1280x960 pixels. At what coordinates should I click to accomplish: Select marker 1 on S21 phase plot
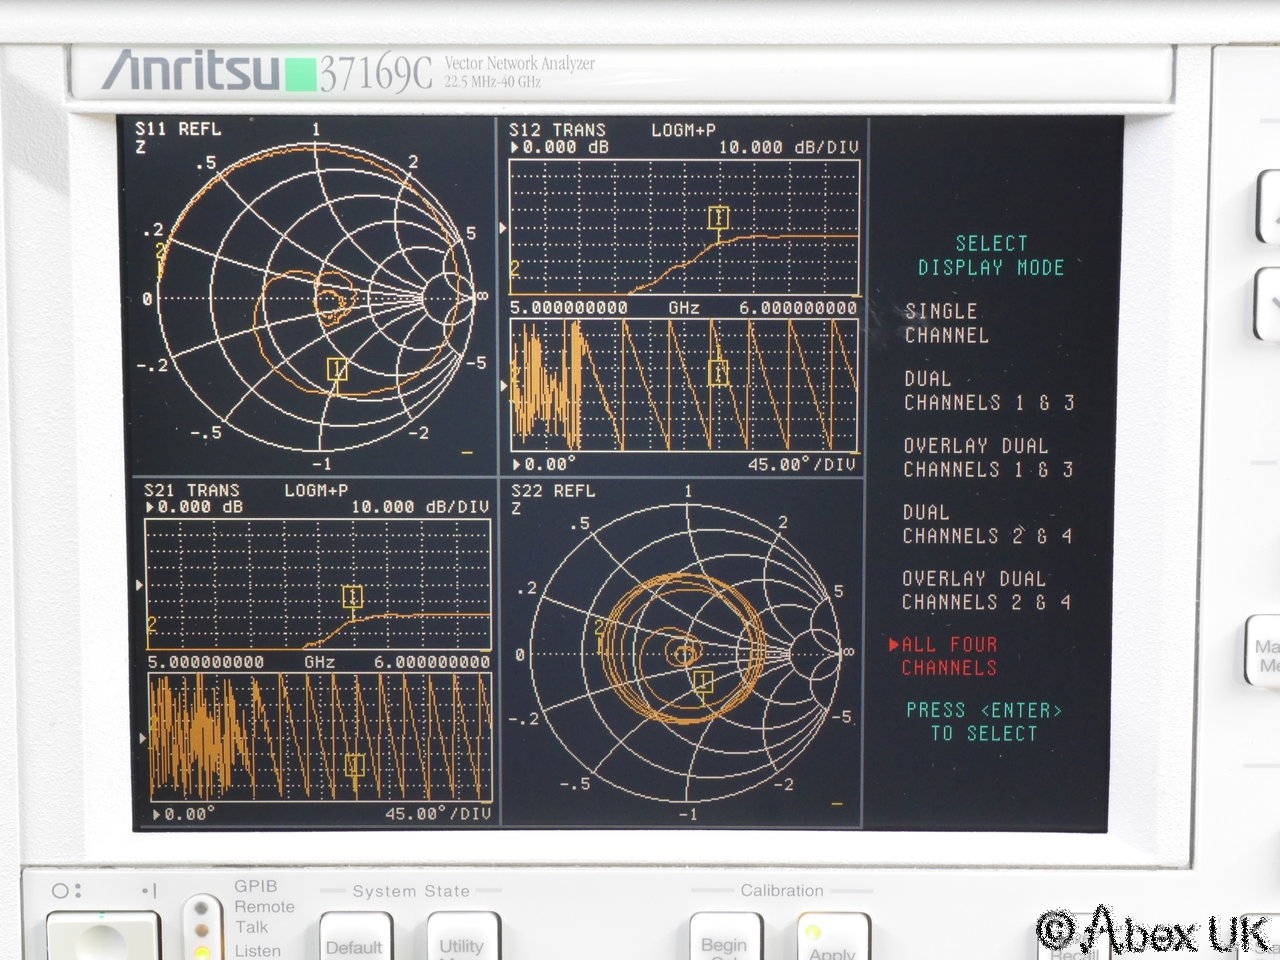[354, 765]
